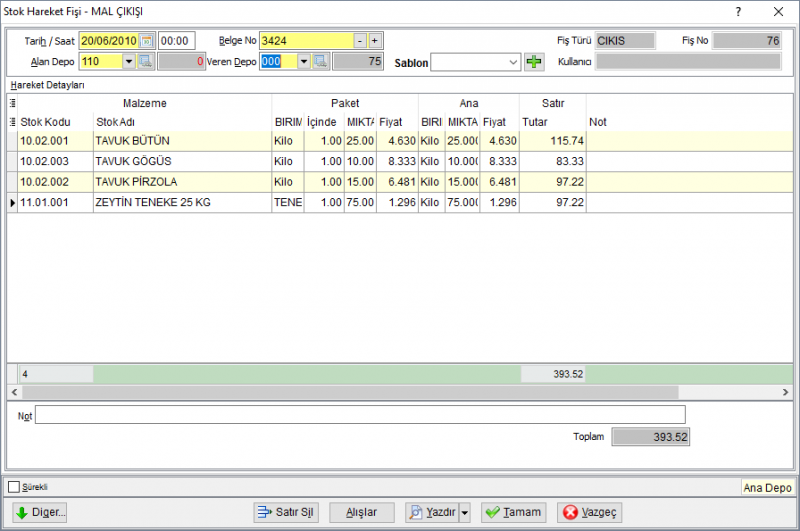Confirm with the Tamam button

point(514,512)
